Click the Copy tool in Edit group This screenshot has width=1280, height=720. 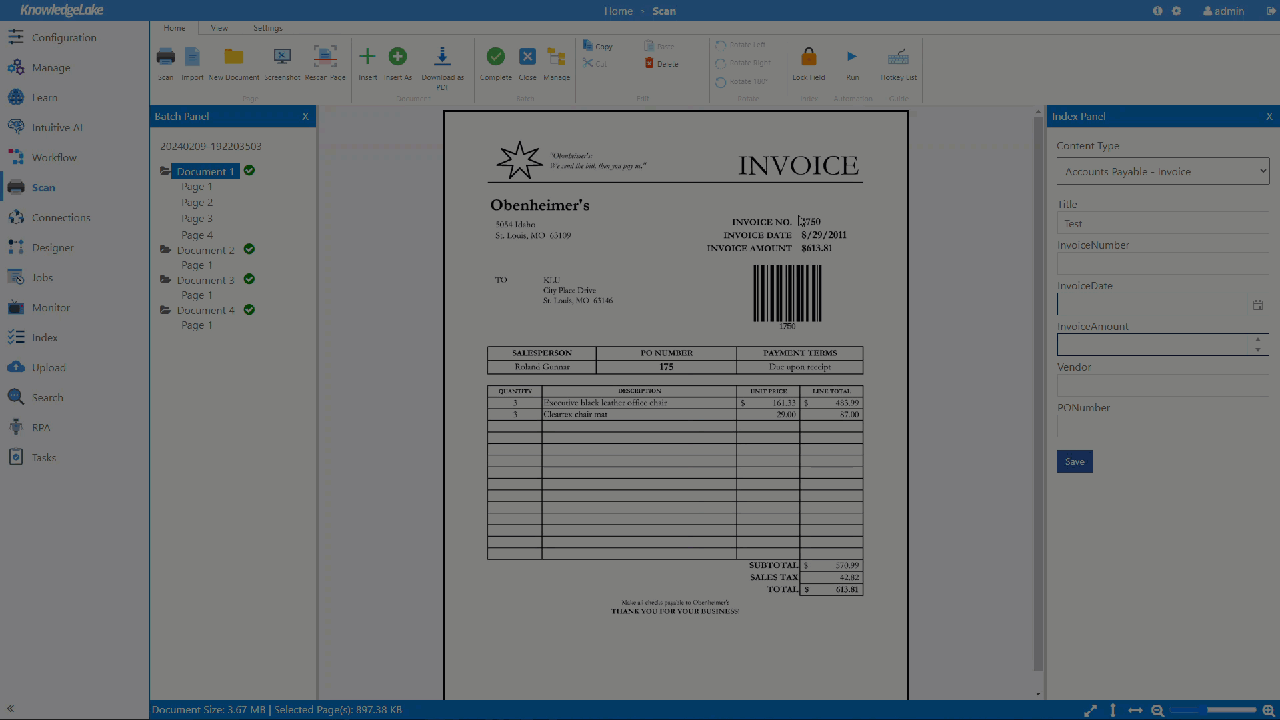pos(598,47)
